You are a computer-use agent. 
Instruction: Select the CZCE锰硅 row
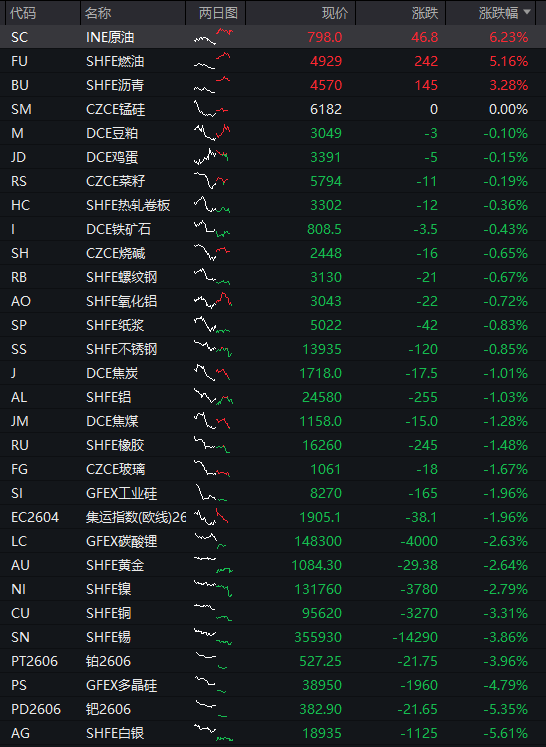click(273, 109)
